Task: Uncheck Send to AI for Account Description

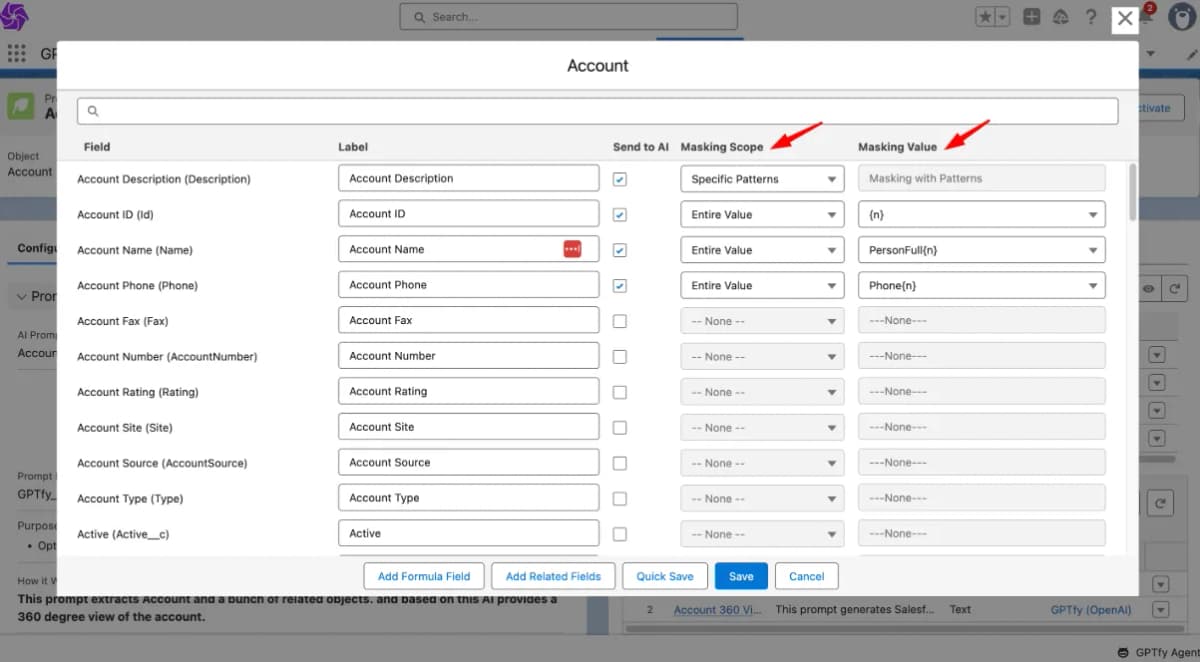Action: 620,179
